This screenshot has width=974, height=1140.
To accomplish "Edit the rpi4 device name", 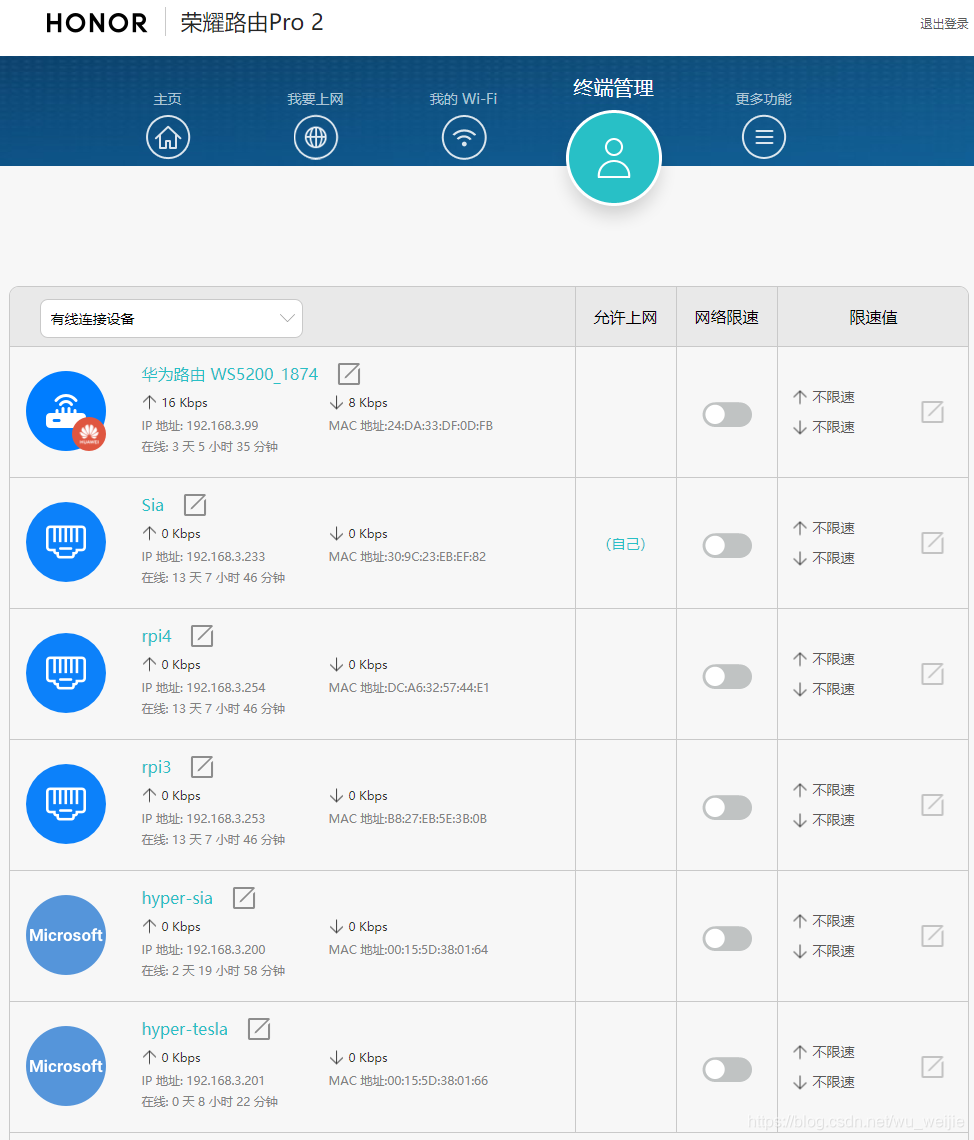I will 202,635.
